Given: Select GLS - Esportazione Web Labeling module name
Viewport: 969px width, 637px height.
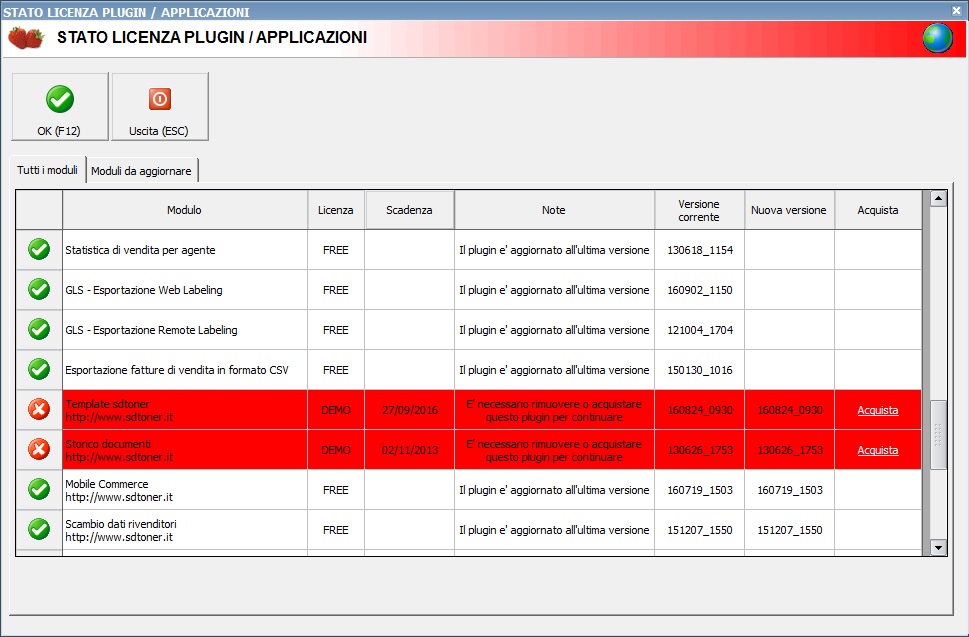Looking at the screenshot, I should (144, 290).
